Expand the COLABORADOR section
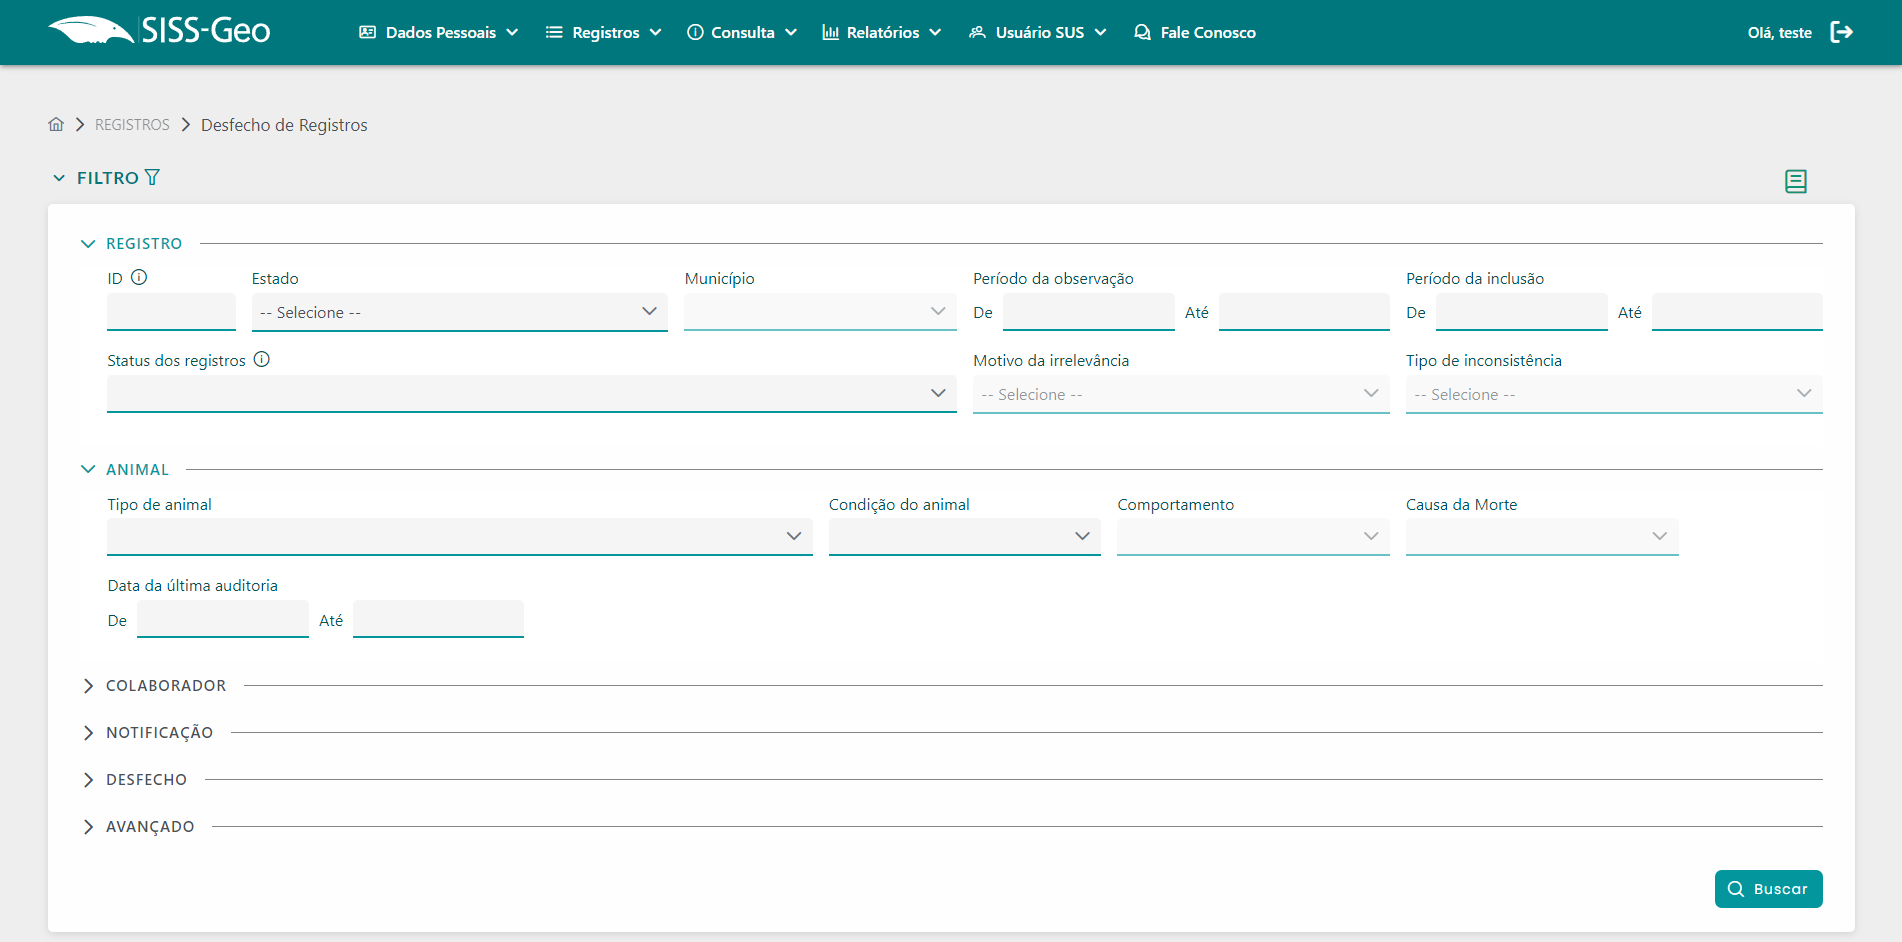 88,685
